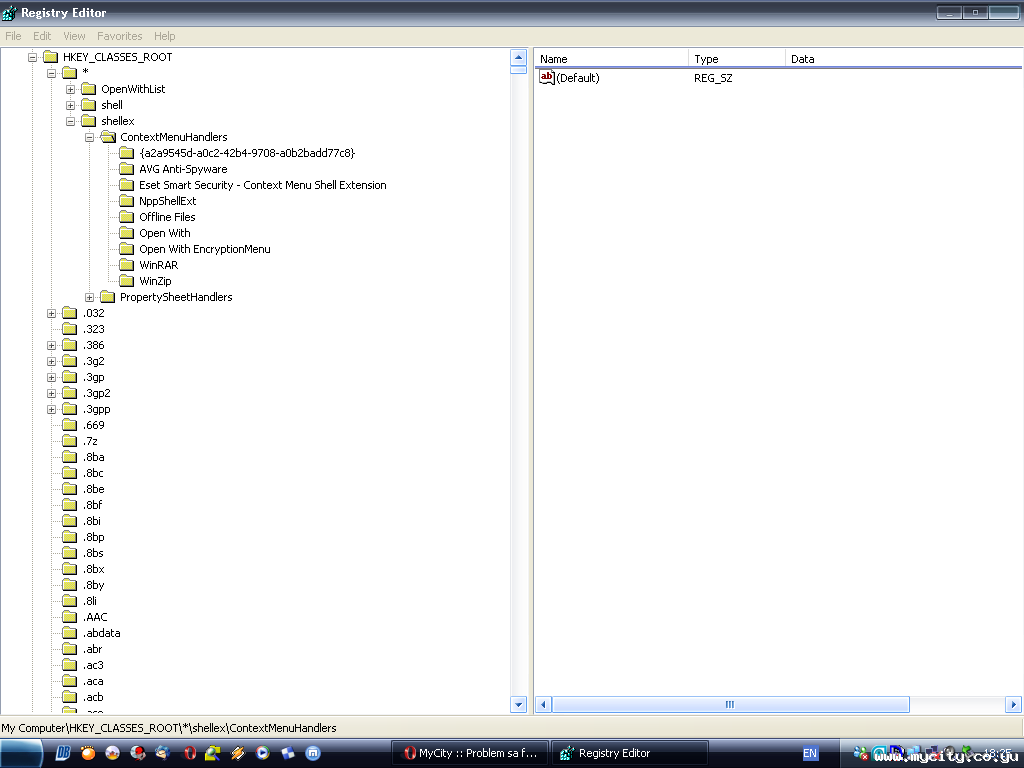Viewport: 1024px width, 768px height.
Task: Click the values pane scroll left arrow
Action: pos(543,704)
